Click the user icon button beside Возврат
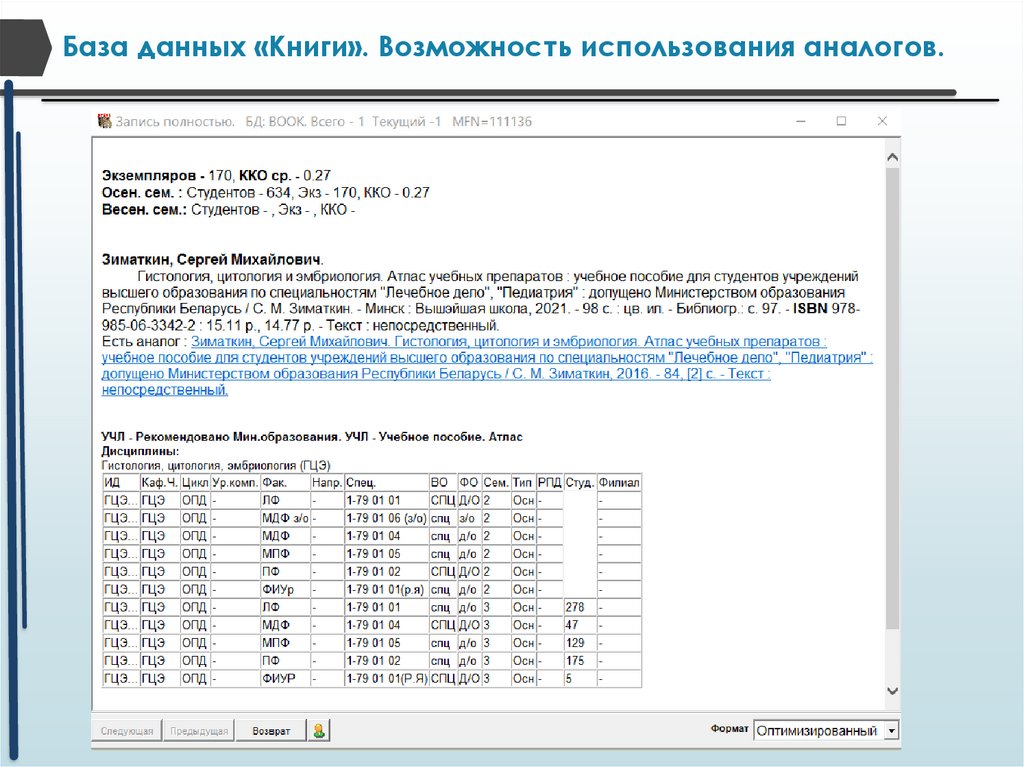Viewport: 1024px width, 767px height. point(318,731)
